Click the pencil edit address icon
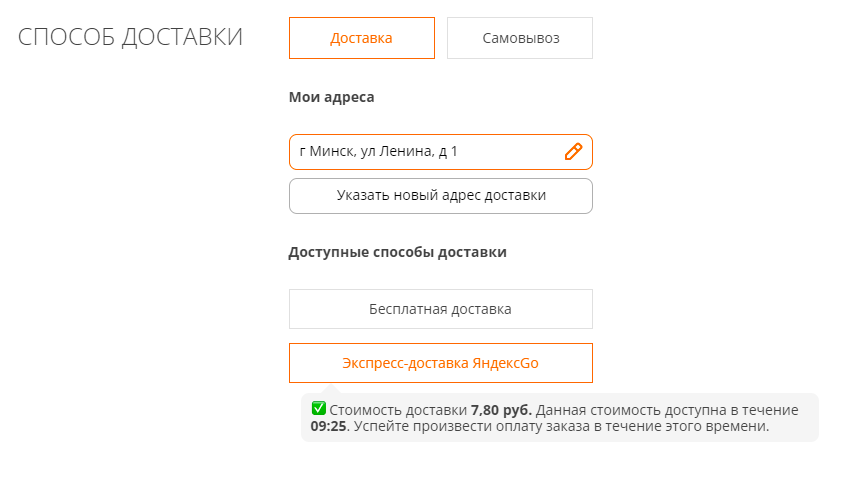The width and height of the screenshot is (855, 480). click(573, 152)
